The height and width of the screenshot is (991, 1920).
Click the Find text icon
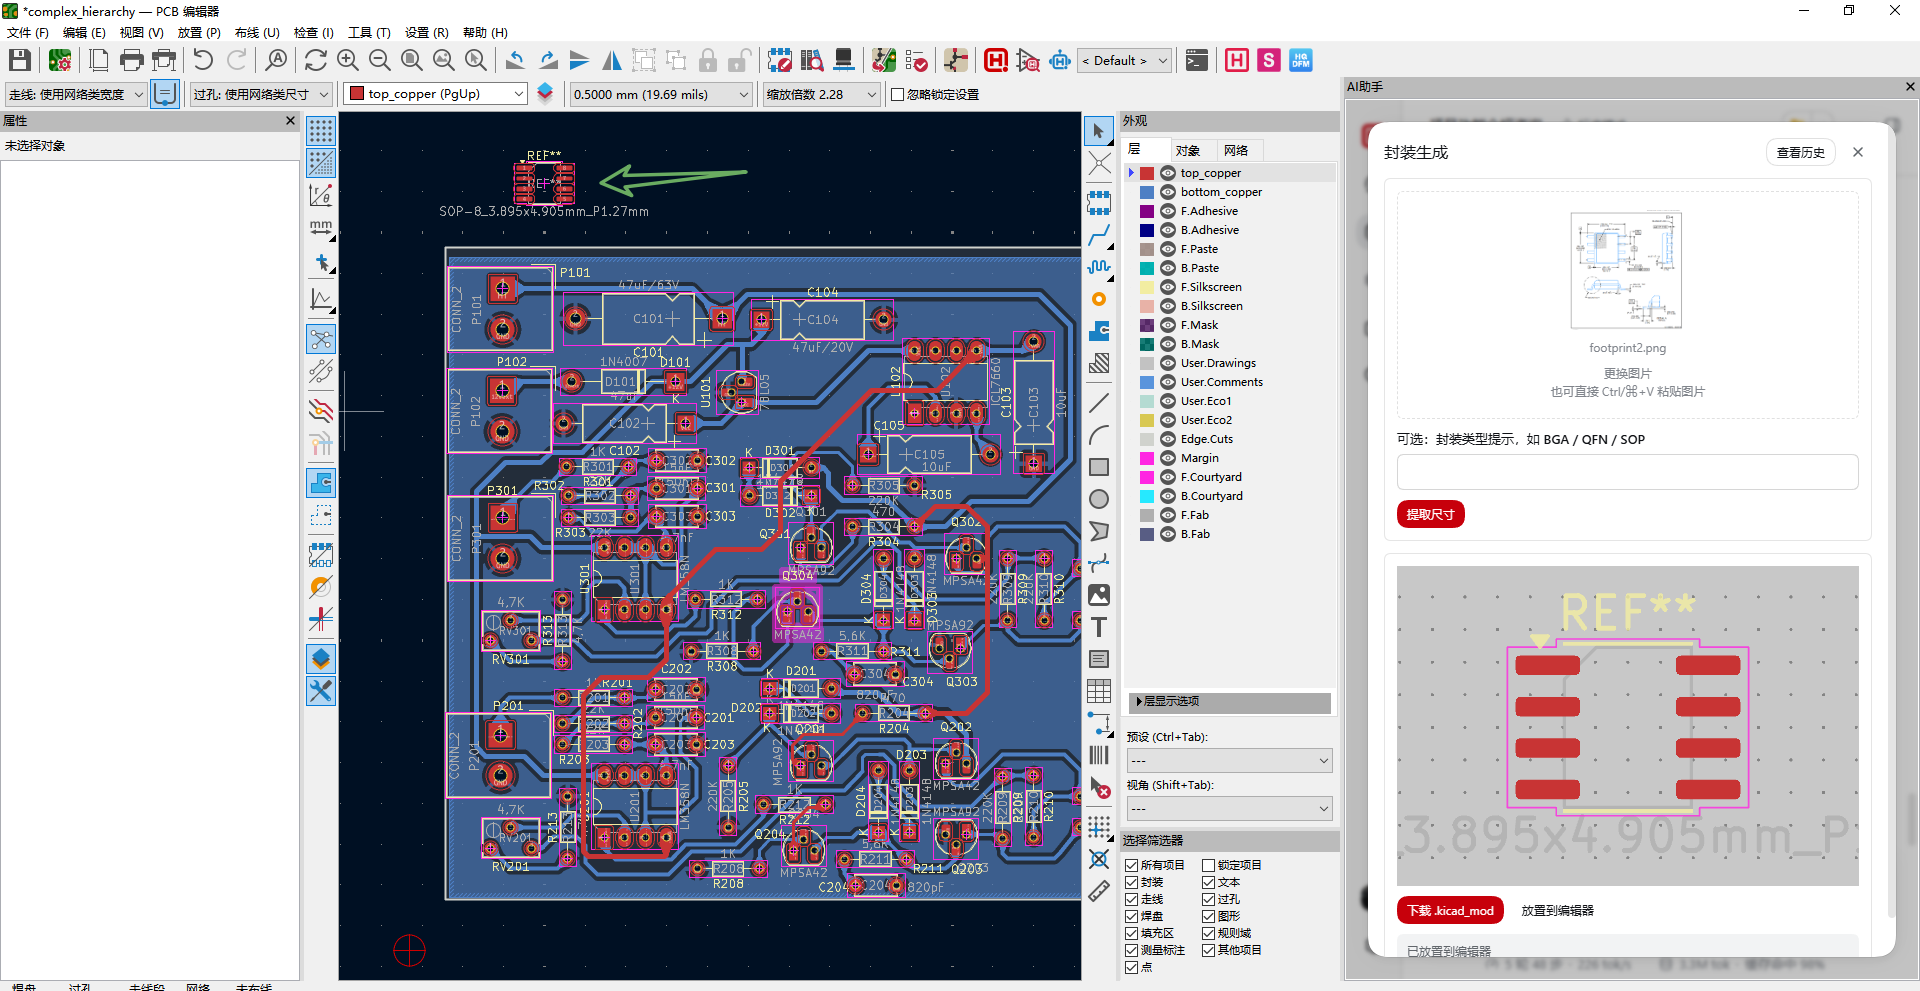(x=276, y=60)
